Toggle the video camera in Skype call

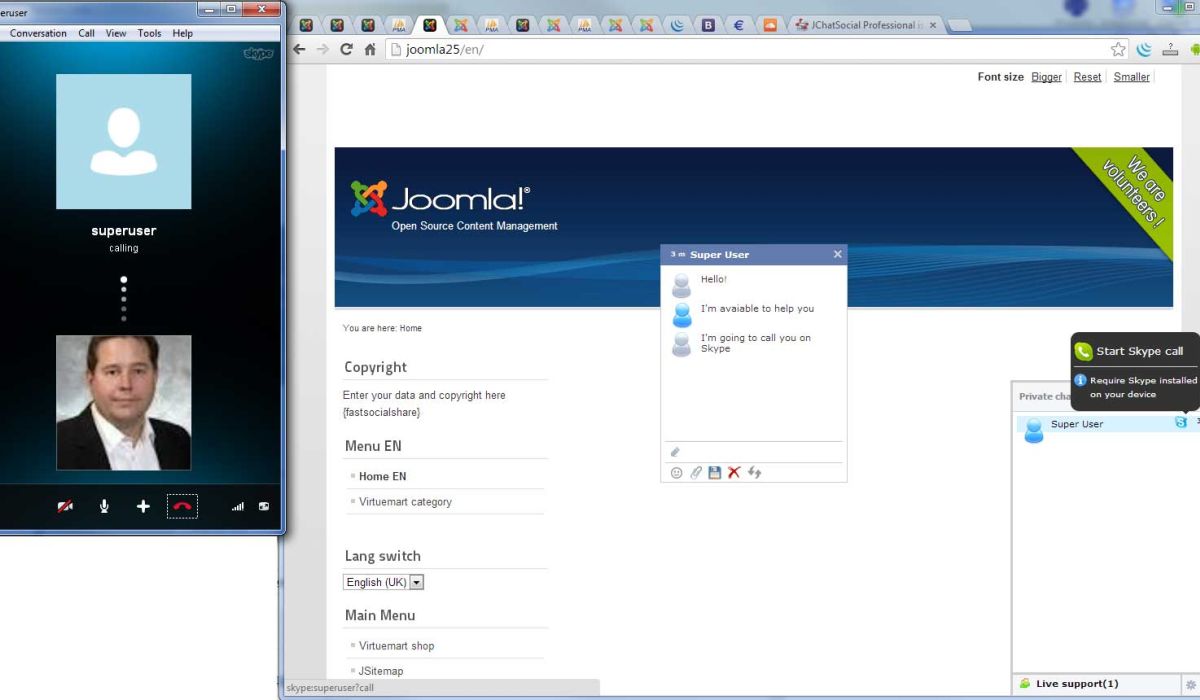[65, 507]
